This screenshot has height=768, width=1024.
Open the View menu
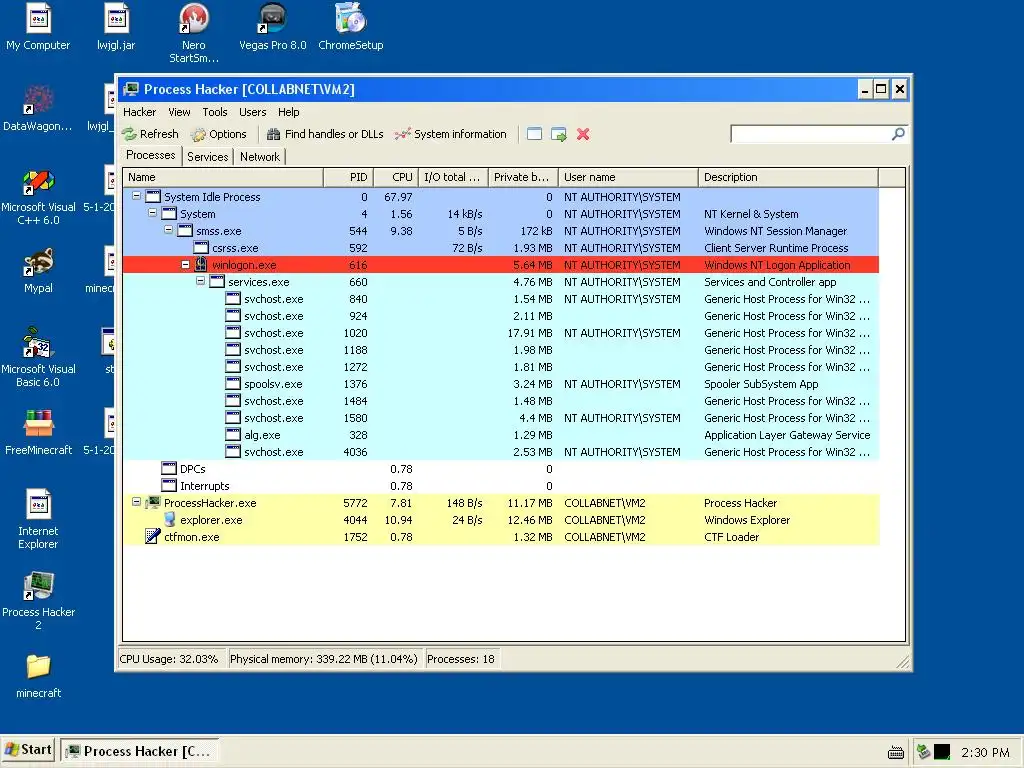click(x=179, y=112)
